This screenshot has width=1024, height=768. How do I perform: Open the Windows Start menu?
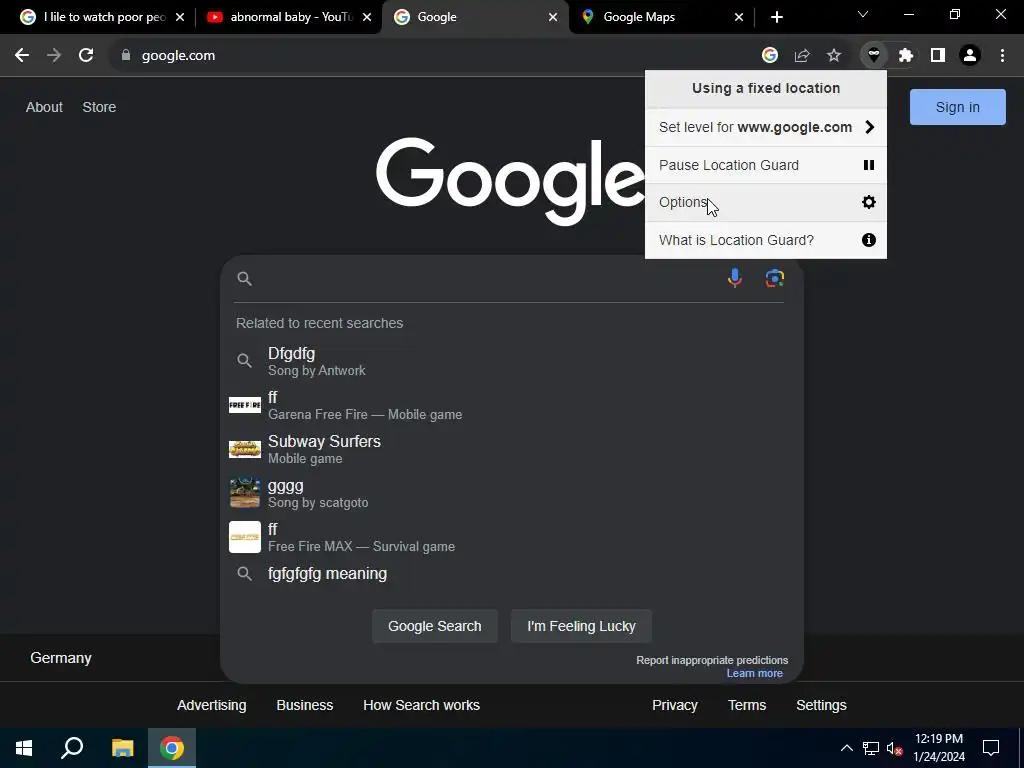[x=24, y=748]
